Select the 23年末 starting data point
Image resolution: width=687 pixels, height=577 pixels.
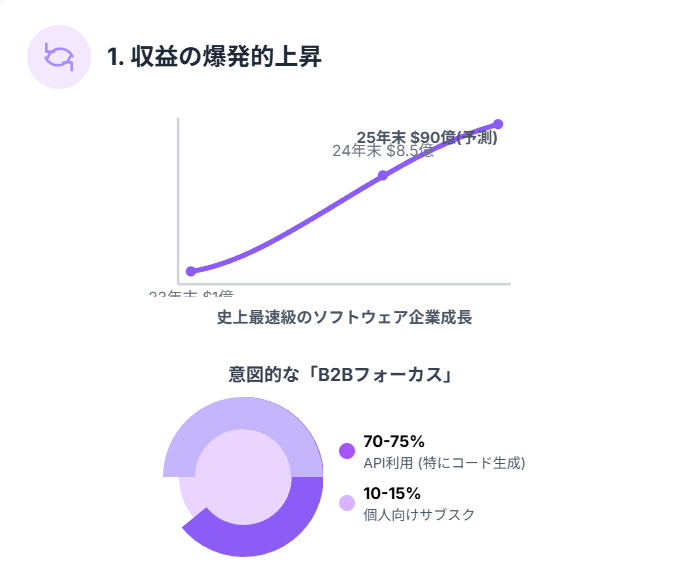pos(191,271)
